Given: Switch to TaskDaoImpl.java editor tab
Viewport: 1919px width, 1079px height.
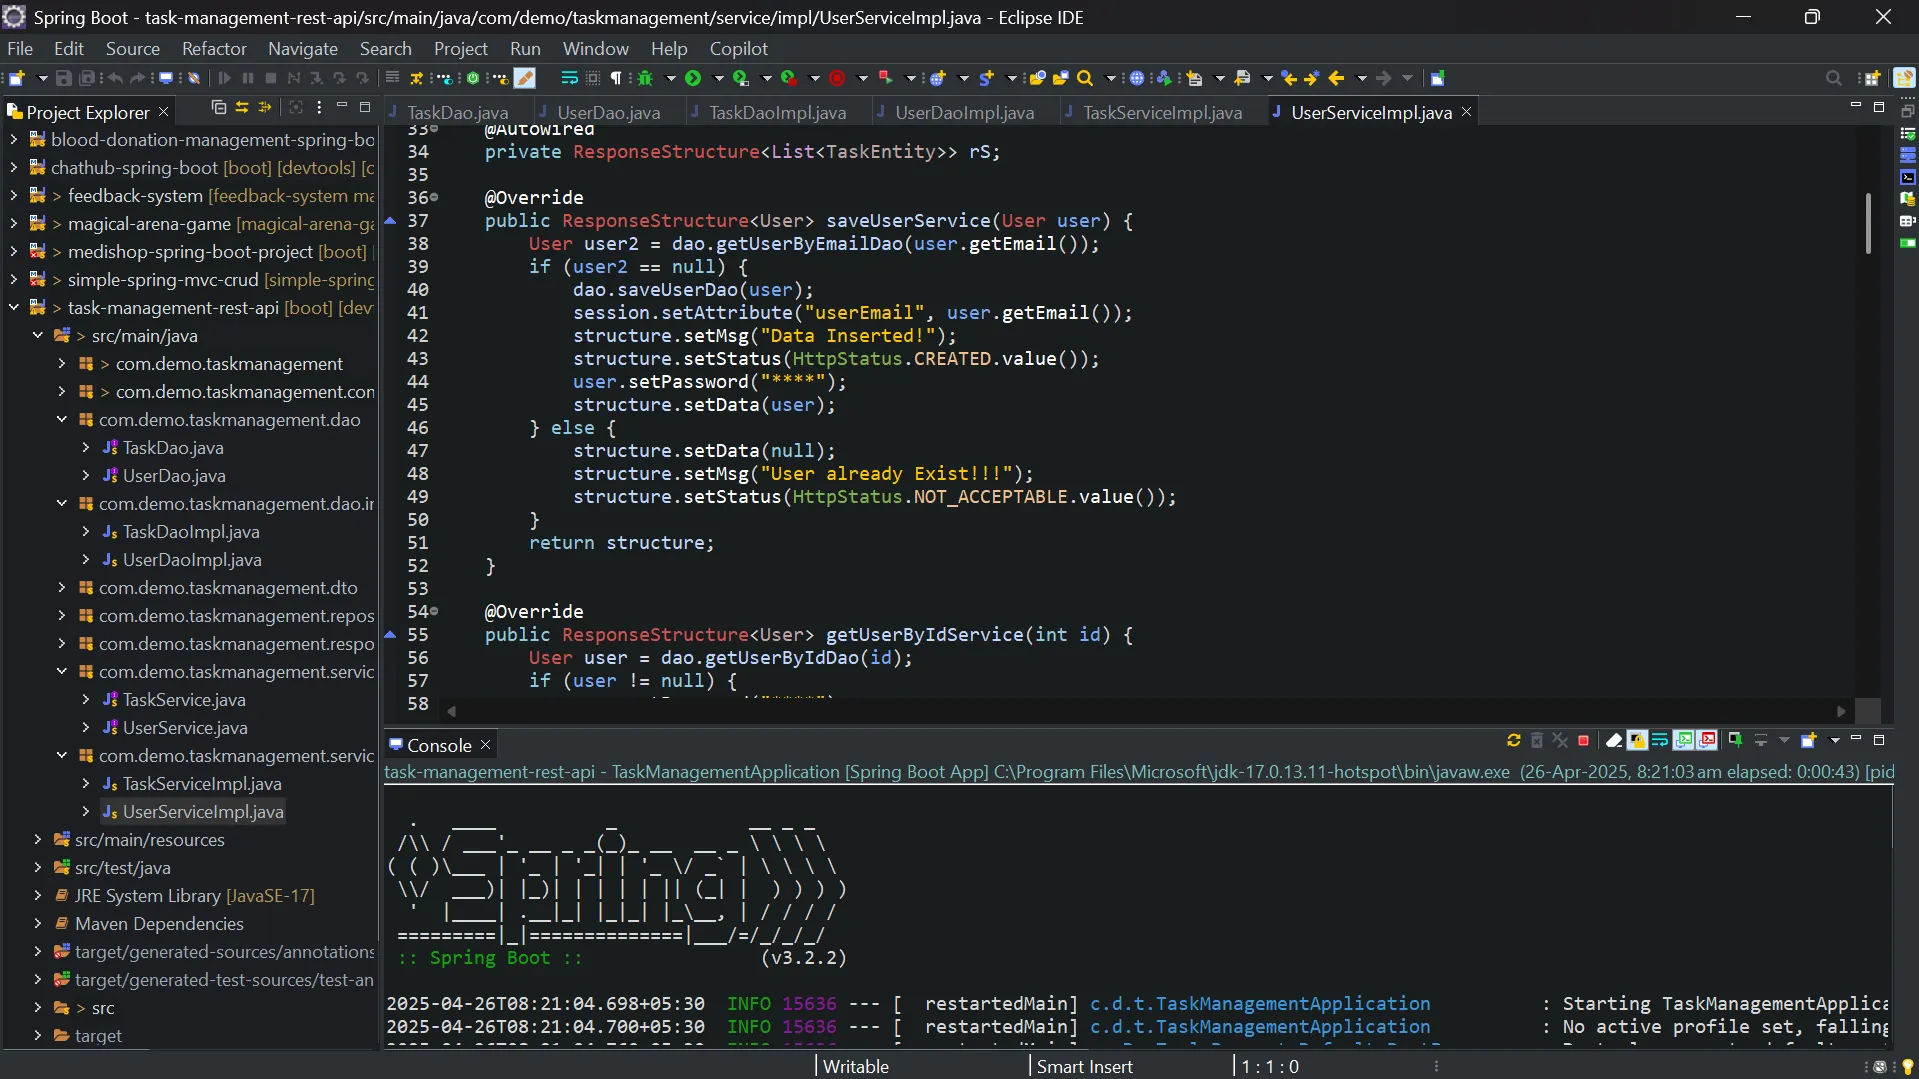Looking at the screenshot, I should (x=777, y=113).
